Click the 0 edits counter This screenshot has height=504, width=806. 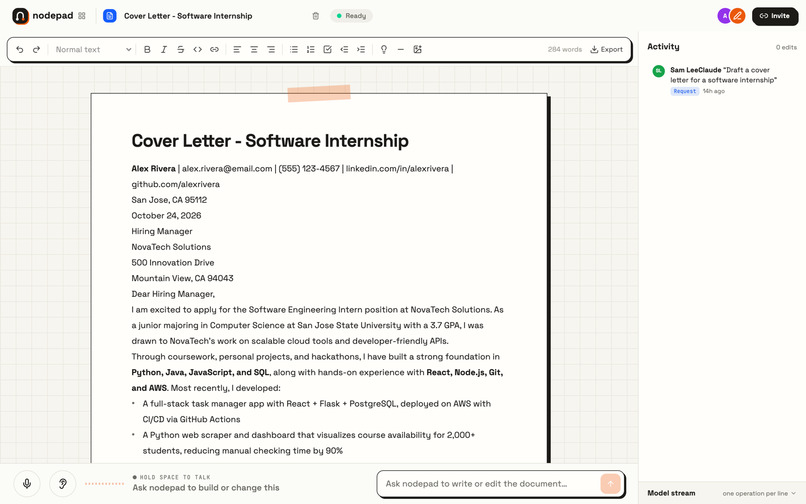click(786, 47)
